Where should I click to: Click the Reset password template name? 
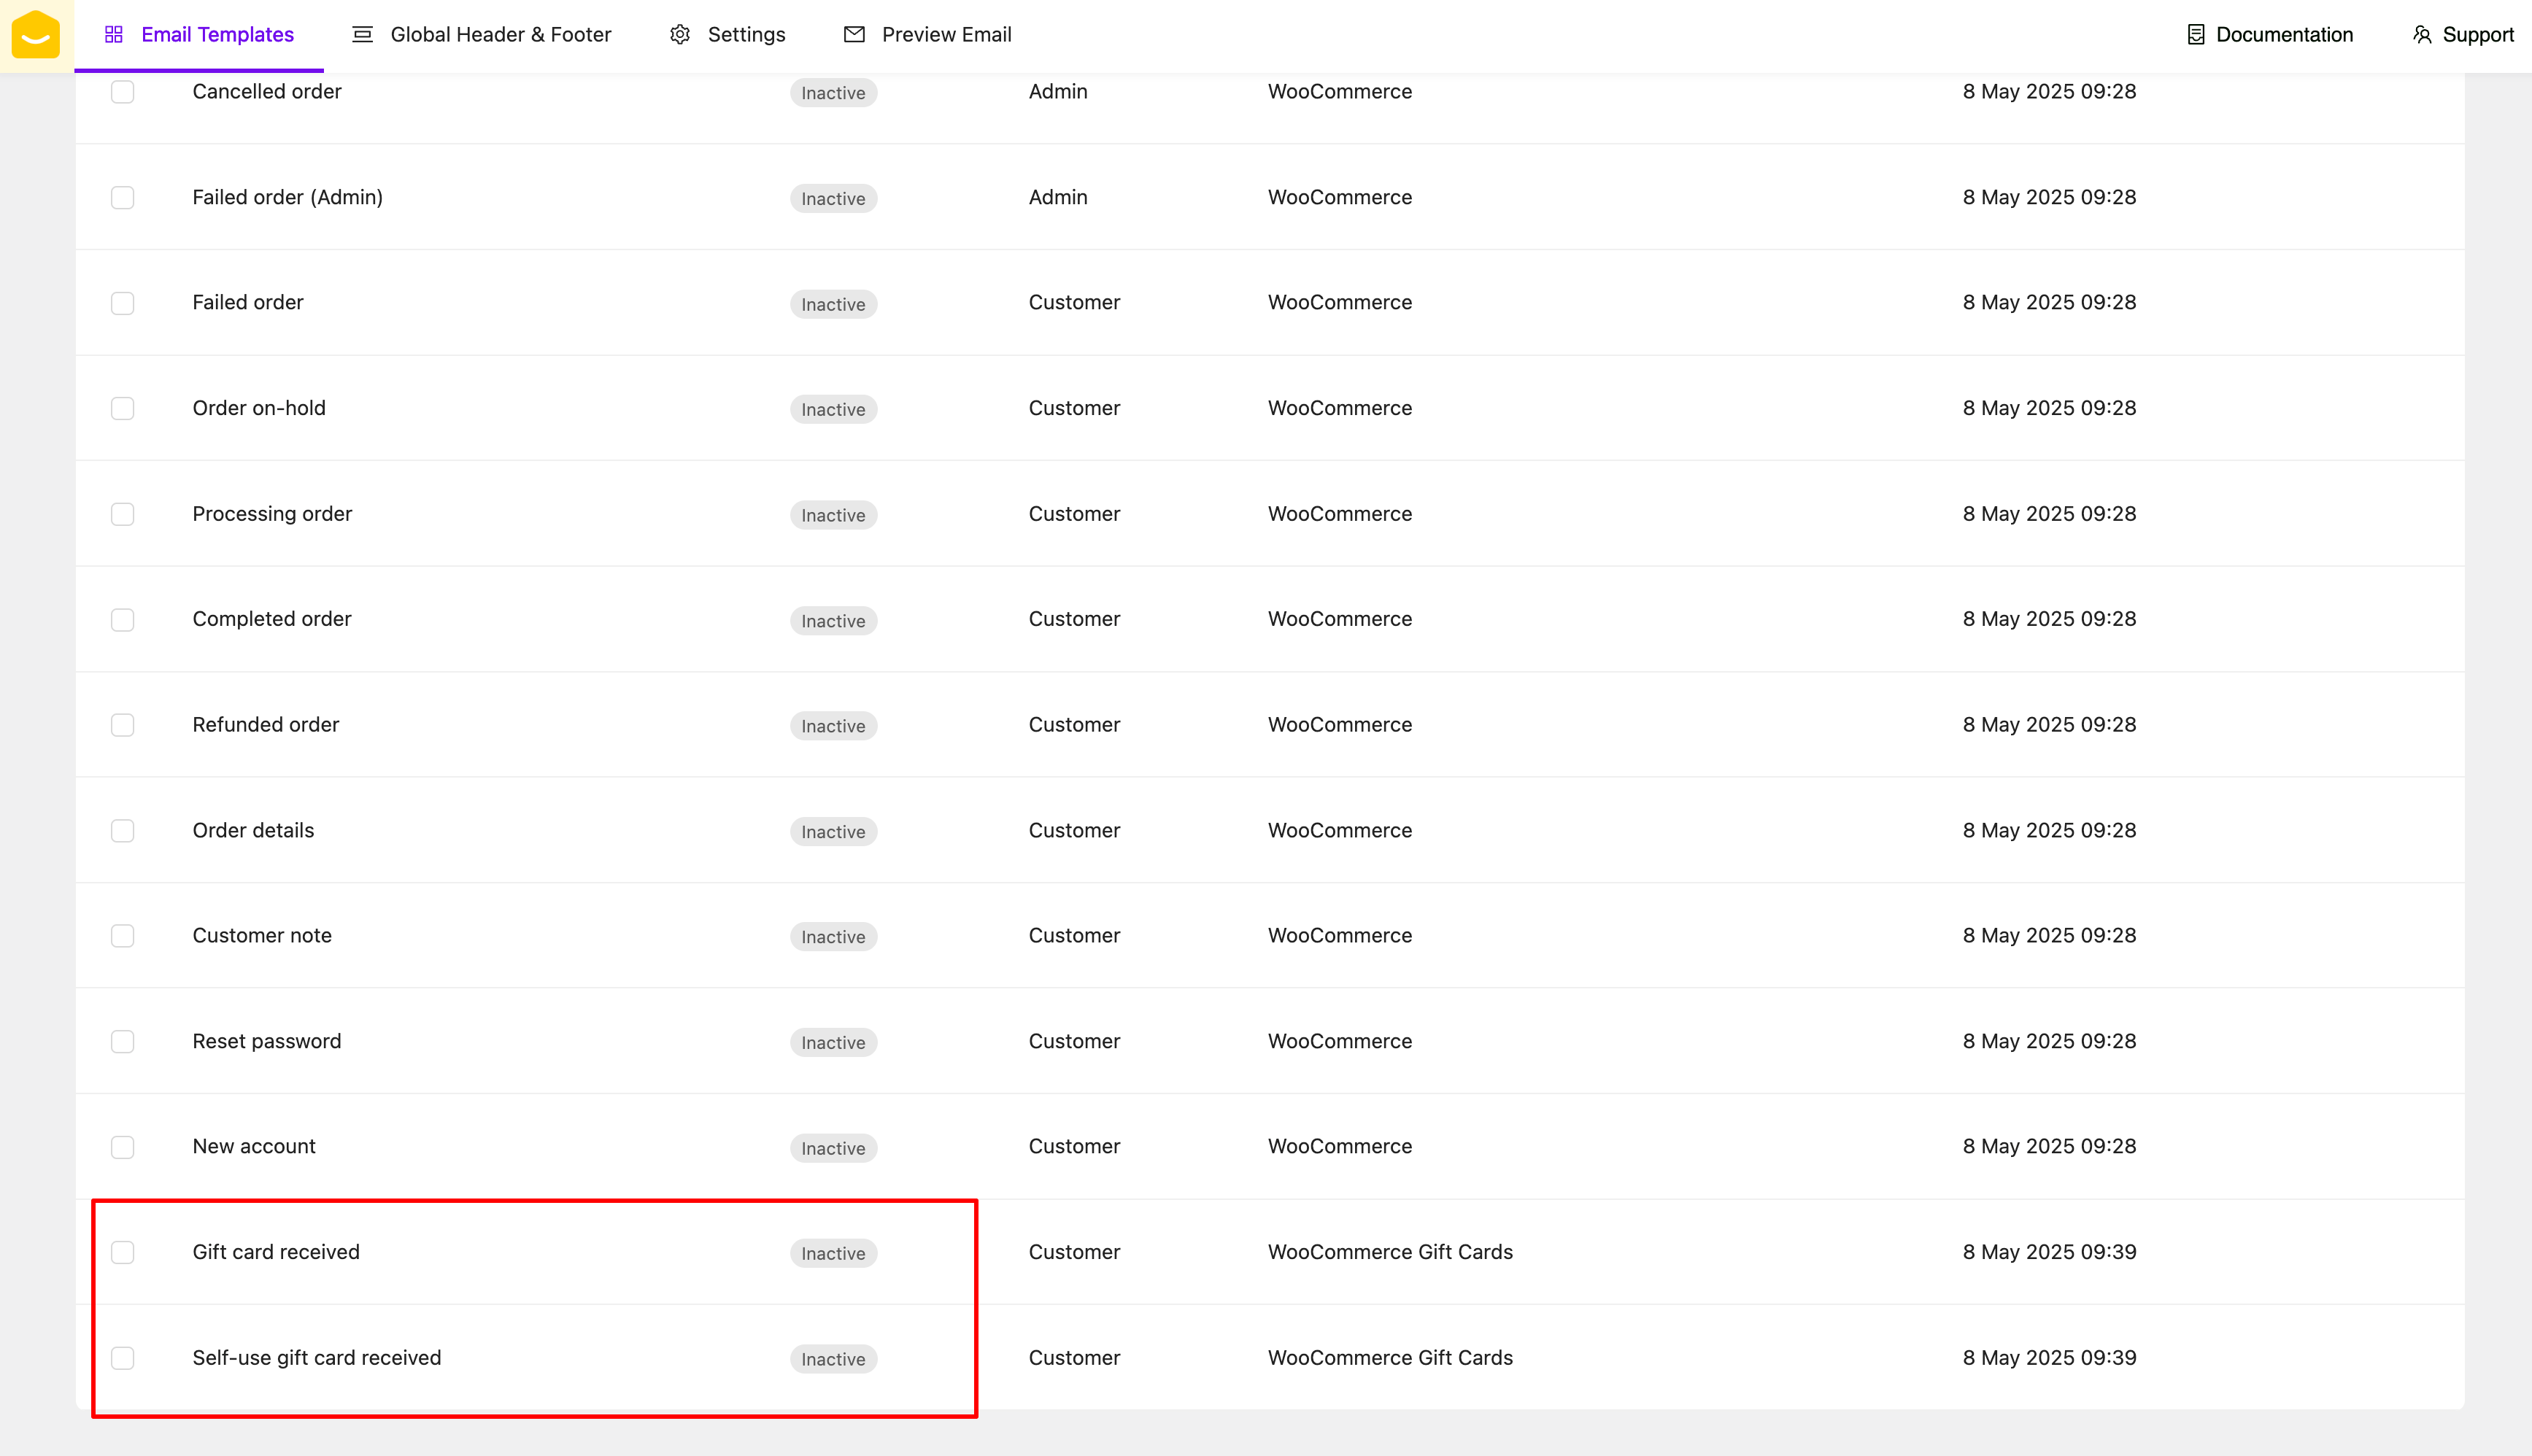266,1041
